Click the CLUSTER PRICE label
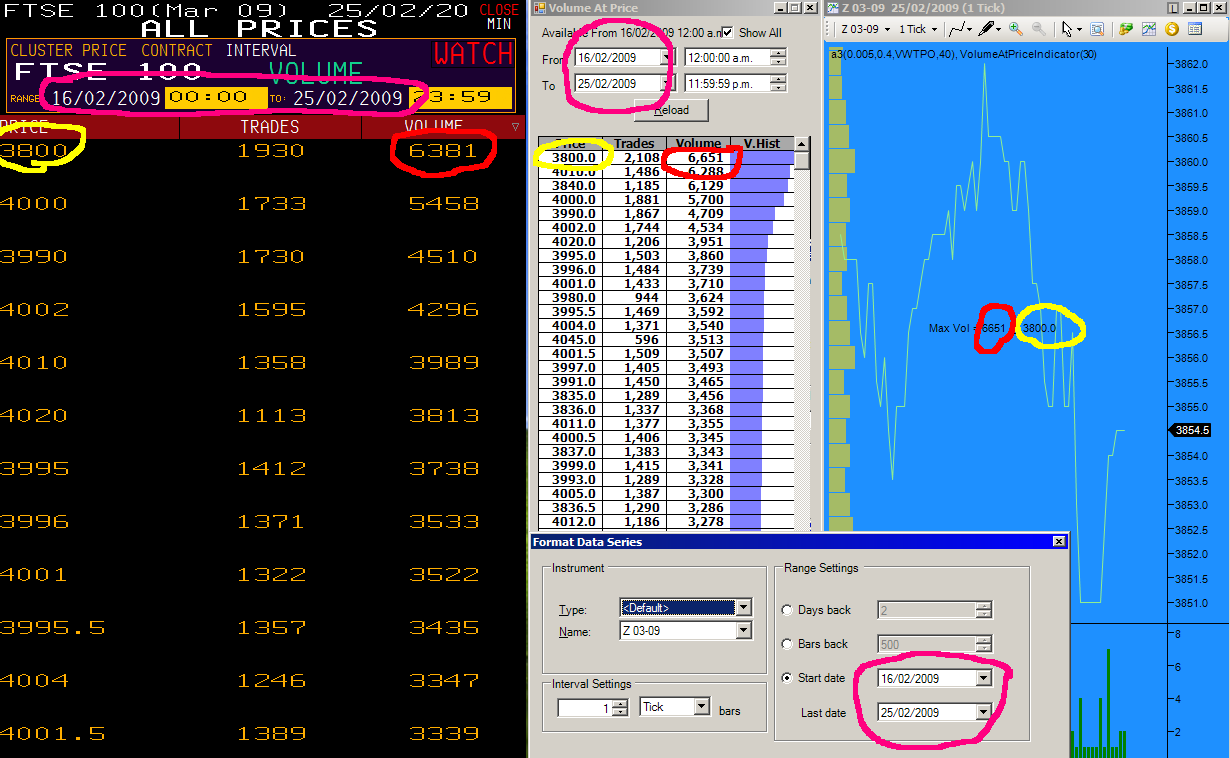 click(x=68, y=50)
